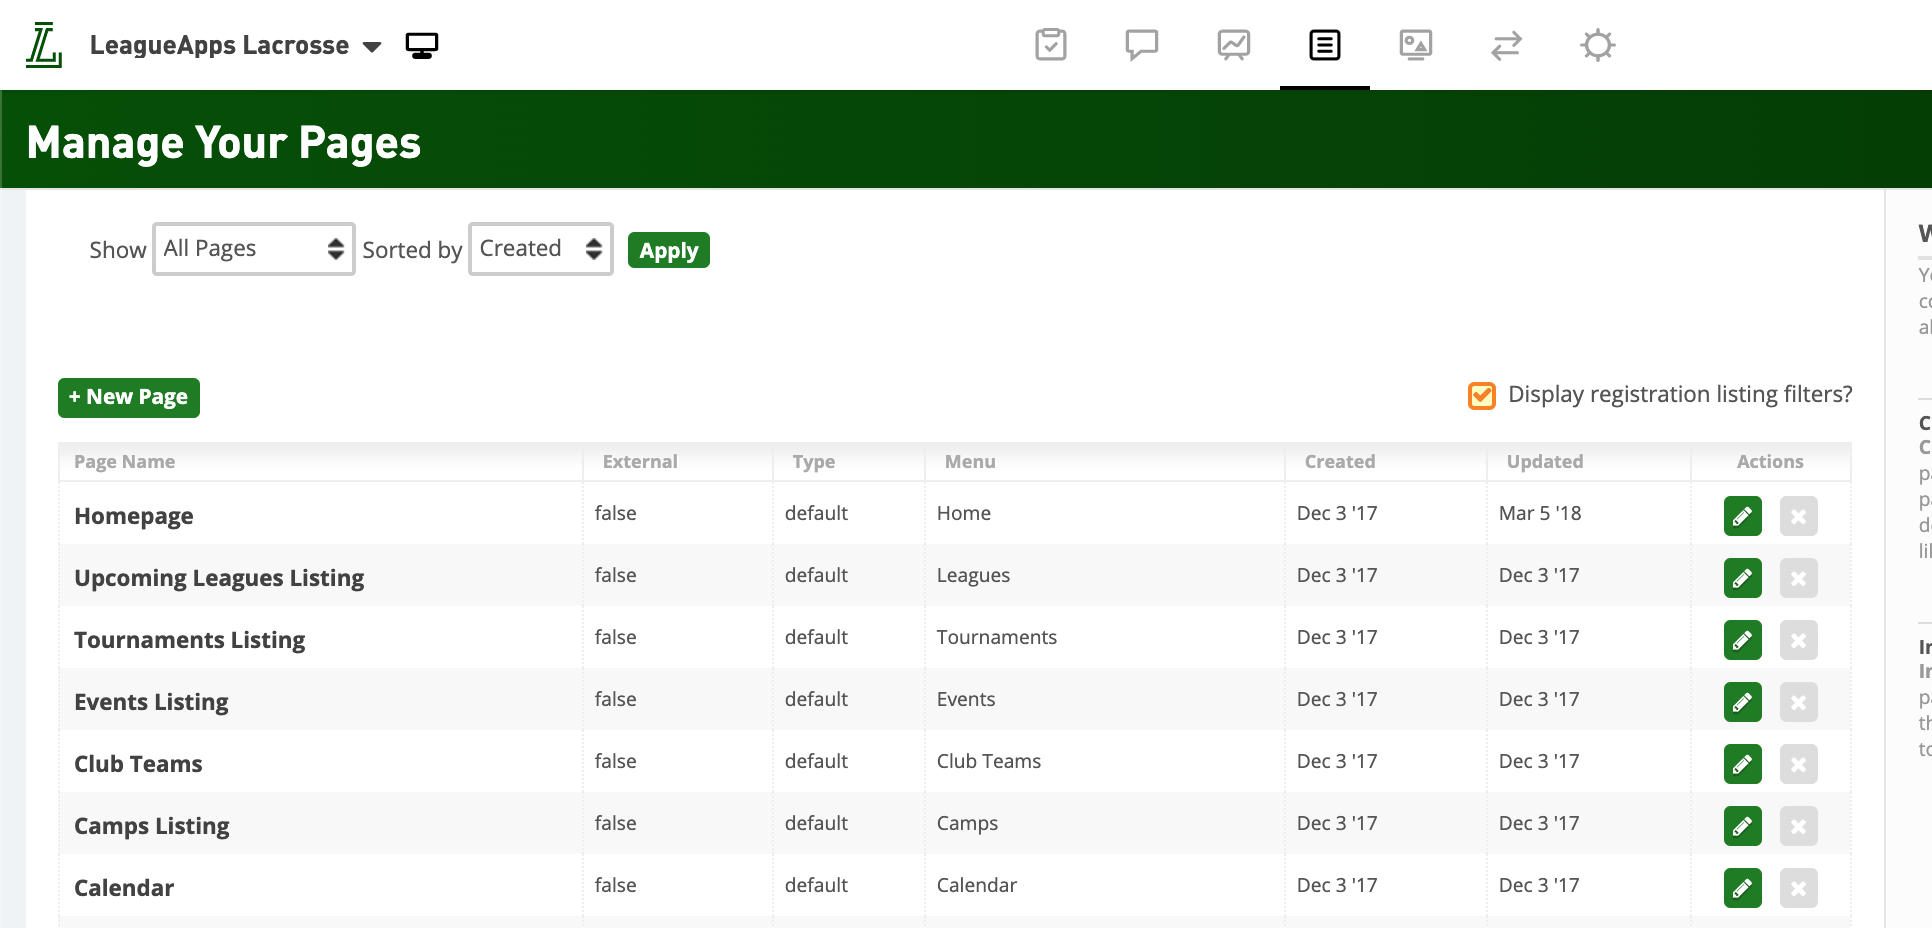The width and height of the screenshot is (1932, 928).
Task: Open the image media icon in top nav
Action: click(1416, 45)
